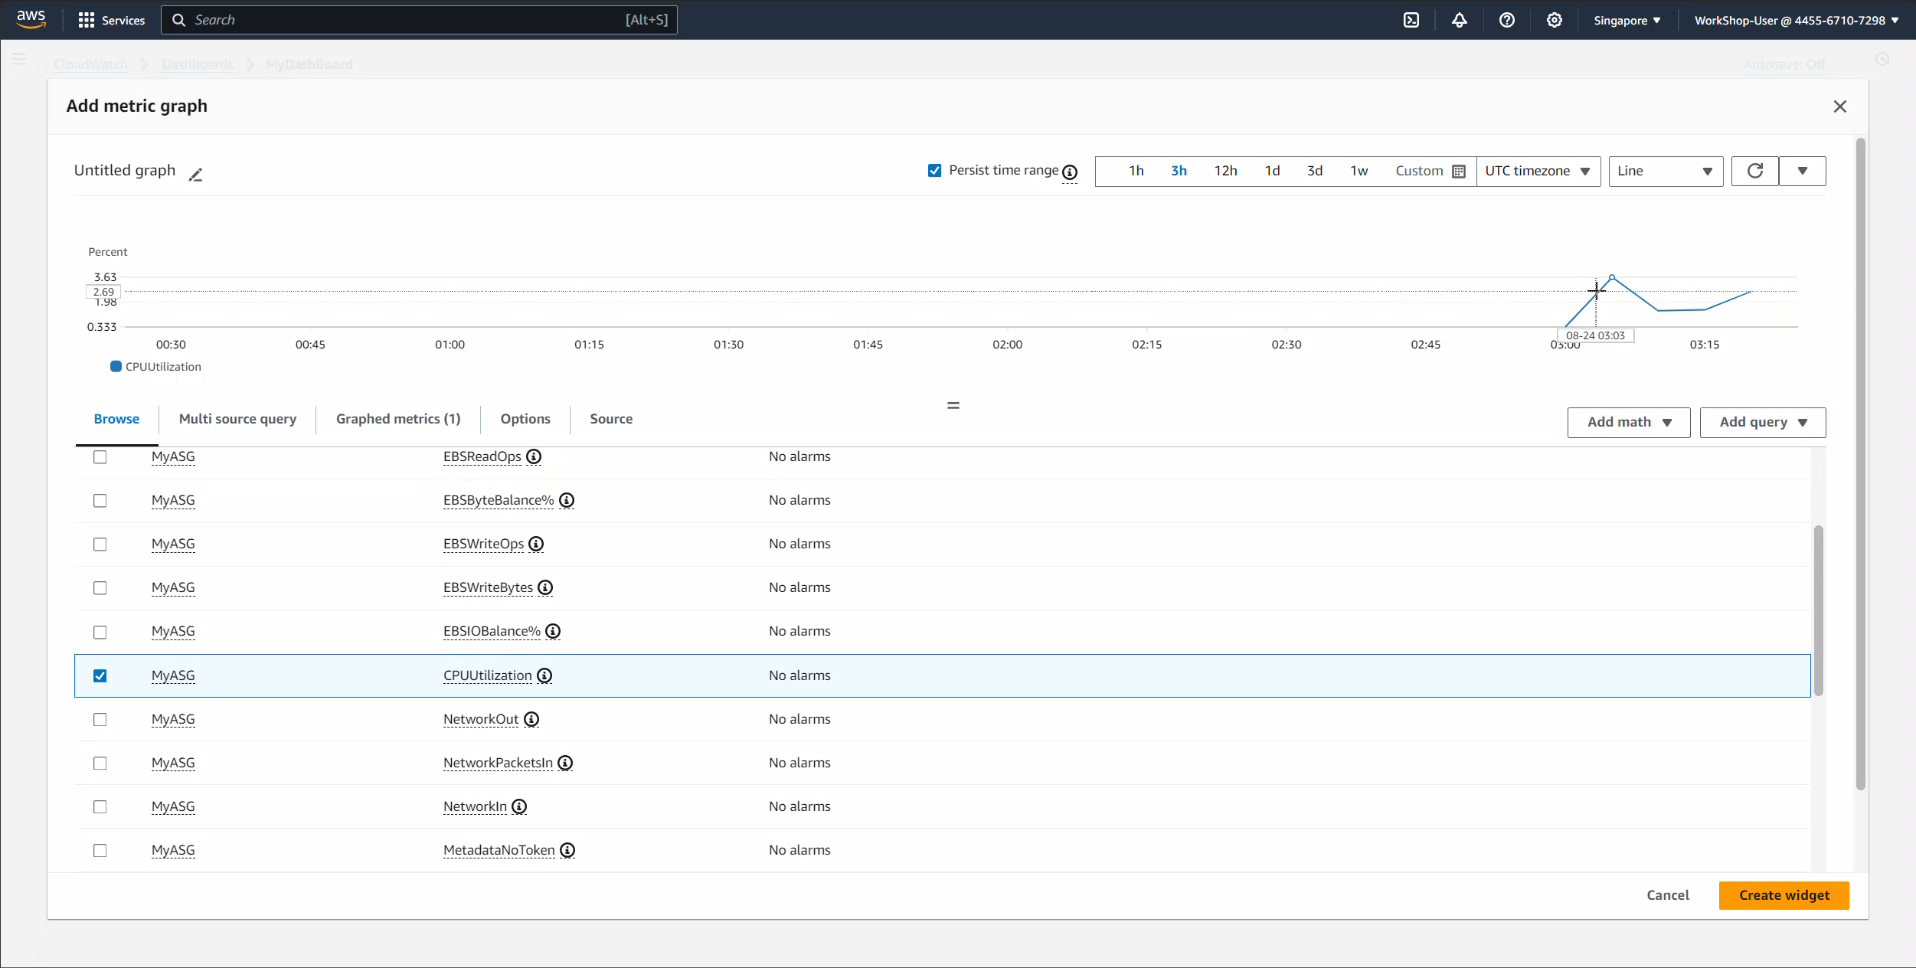Check the EBSByteBalance% row checkbox
The width and height of the screenshot is (1916, 968).
tap(100, 500)
